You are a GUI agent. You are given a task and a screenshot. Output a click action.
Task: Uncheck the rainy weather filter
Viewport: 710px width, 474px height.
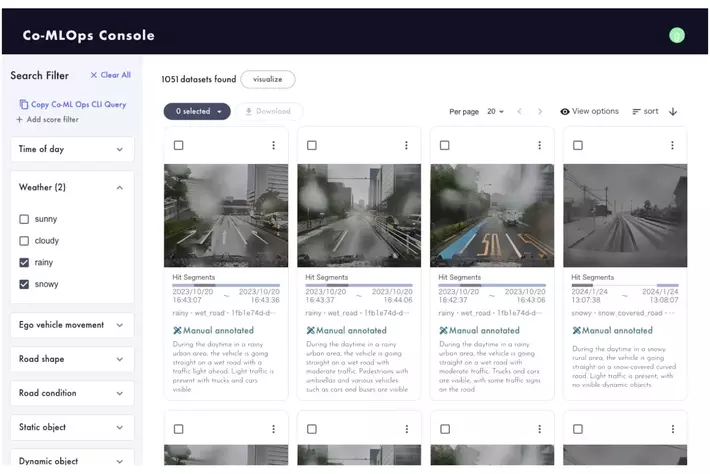tap(24, 263)
